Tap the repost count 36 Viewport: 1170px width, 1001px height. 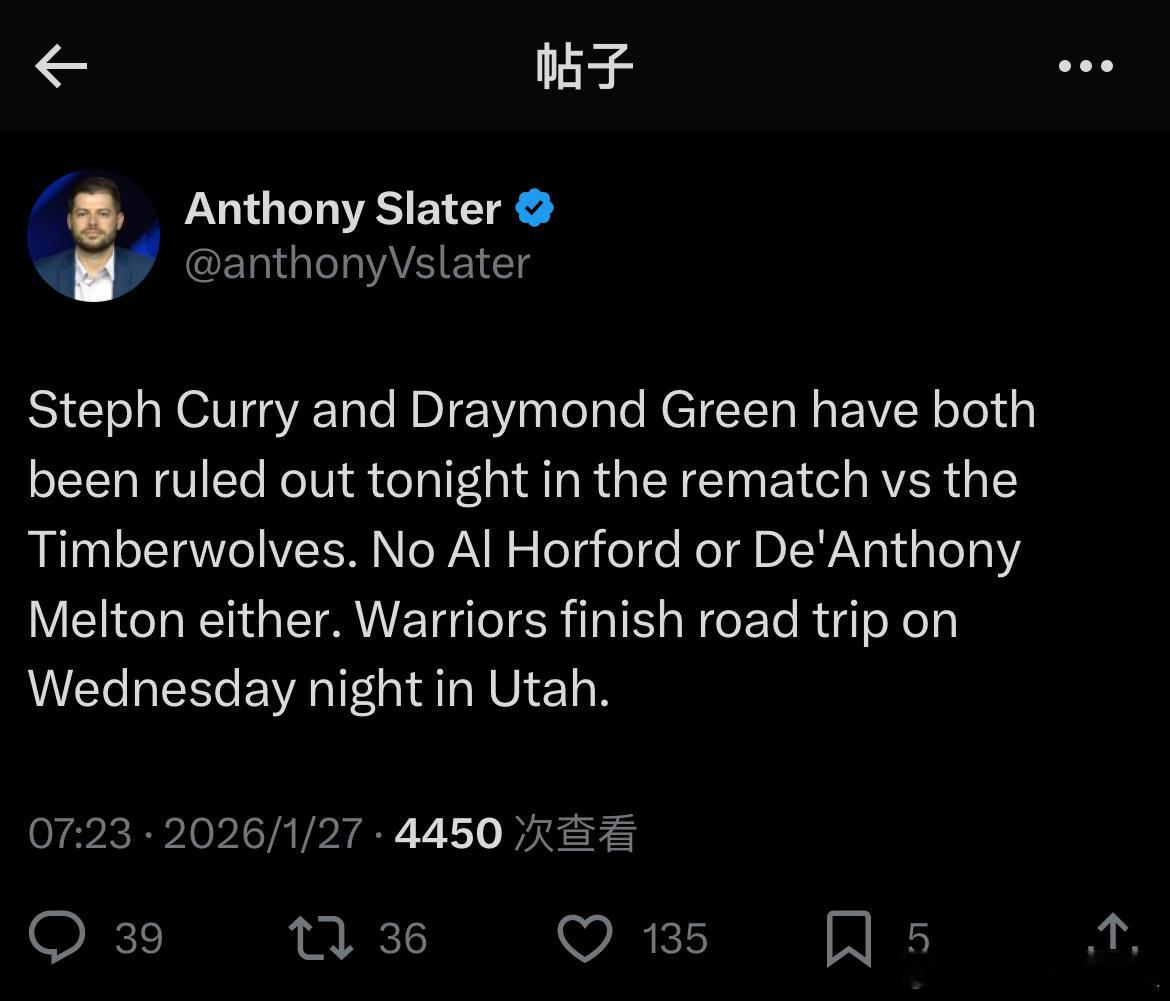pyautogui.click(x=403, y=939)
